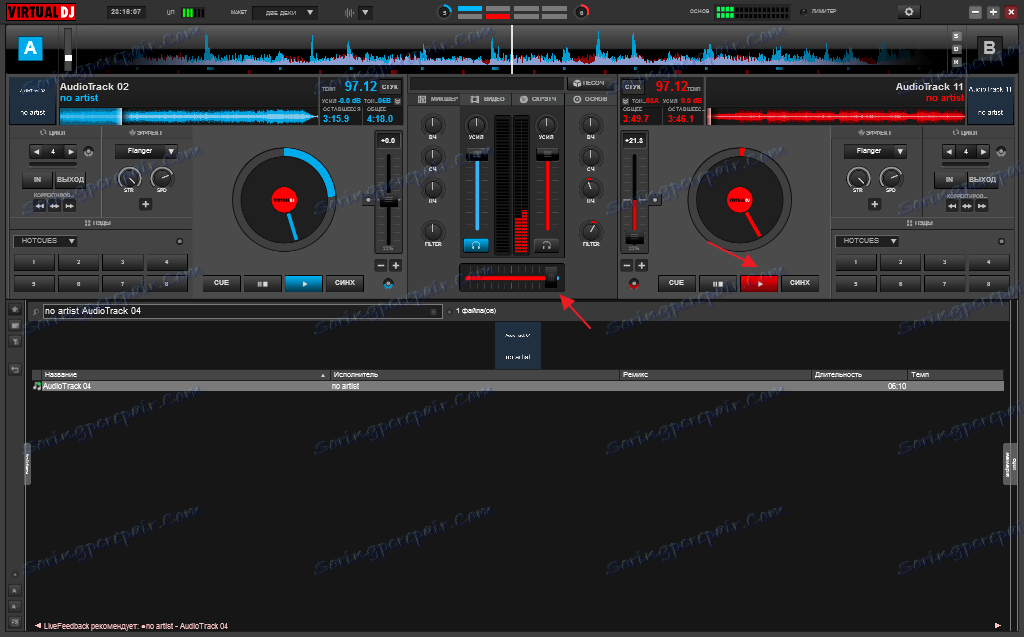Toggle loop activate icon on deck A
Image resolution: width=1024 pixels, height=637 pixels.
[x=88, y=152]
